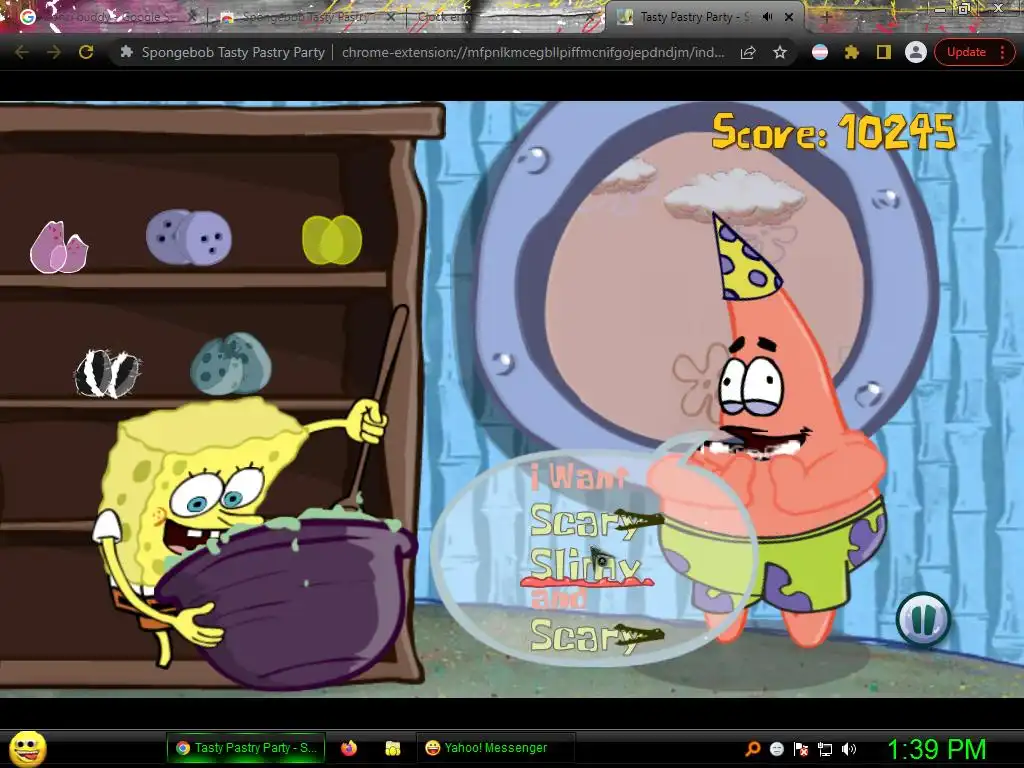
Task: Click the word Slimy in Patrick's bubble
Action: (x=584, y=566)
